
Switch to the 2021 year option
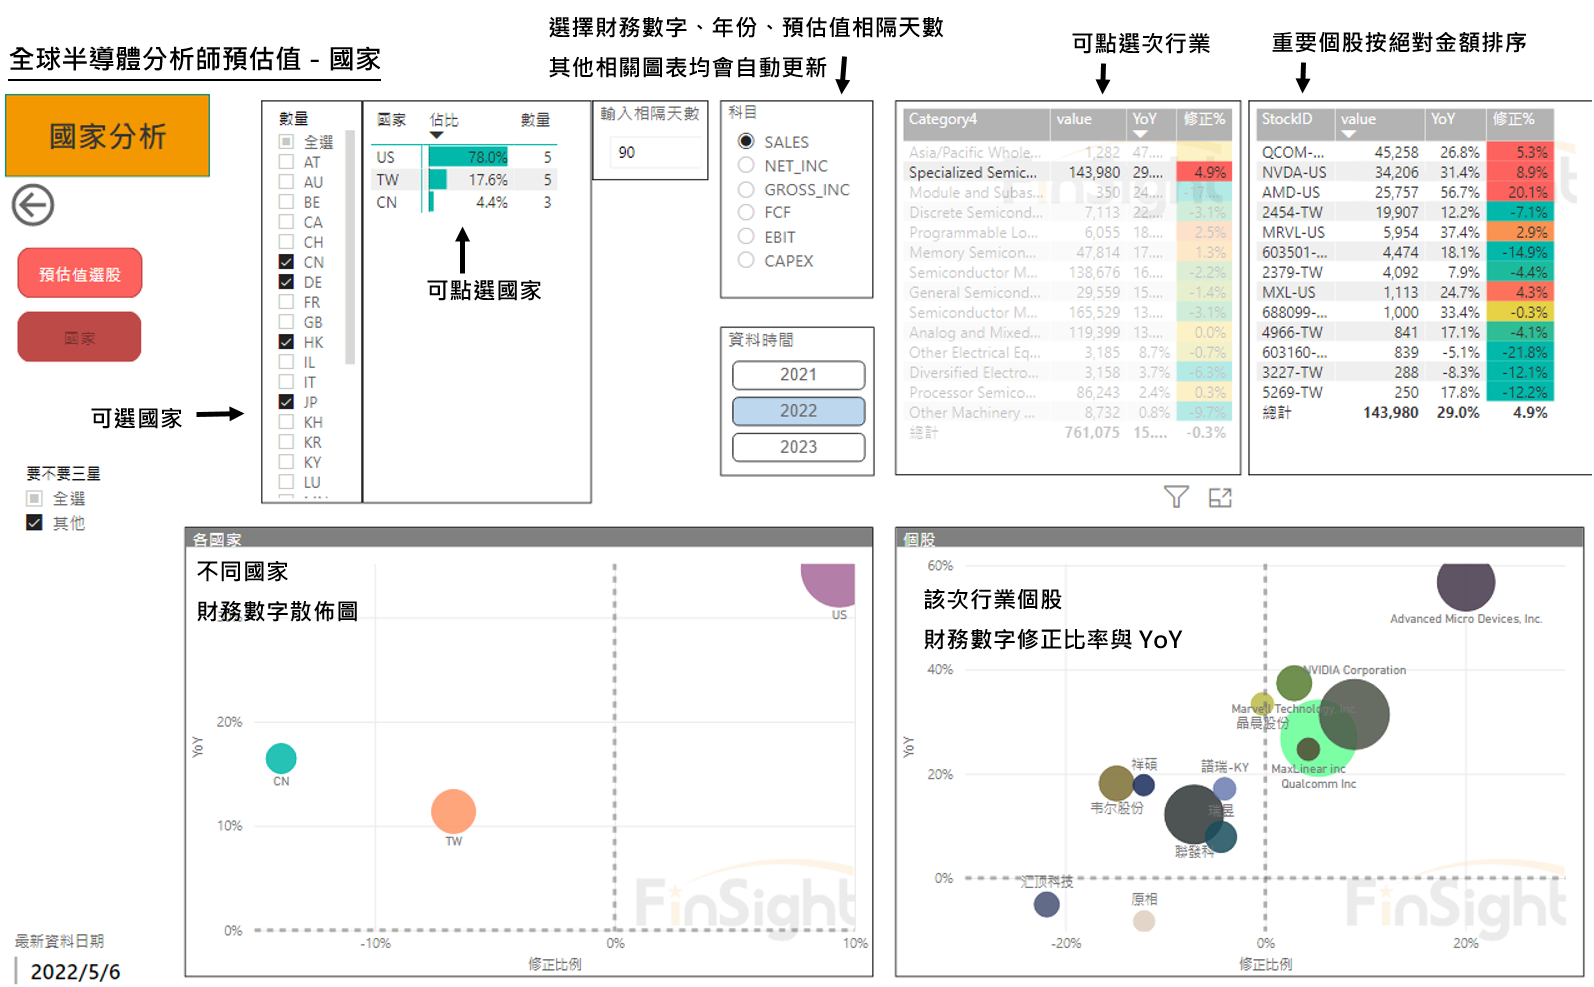pyautogui.click(x=798, y=375)
